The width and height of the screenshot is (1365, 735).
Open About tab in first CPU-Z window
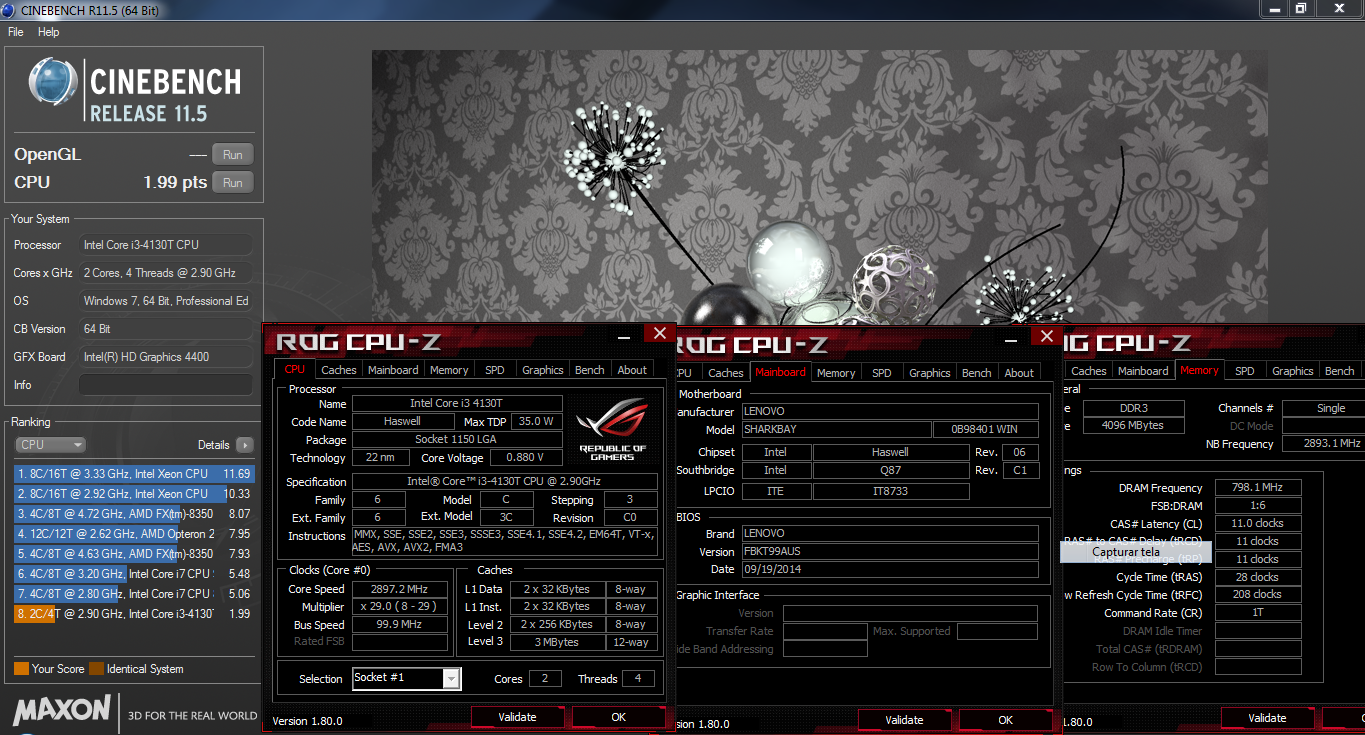(632, 370)
